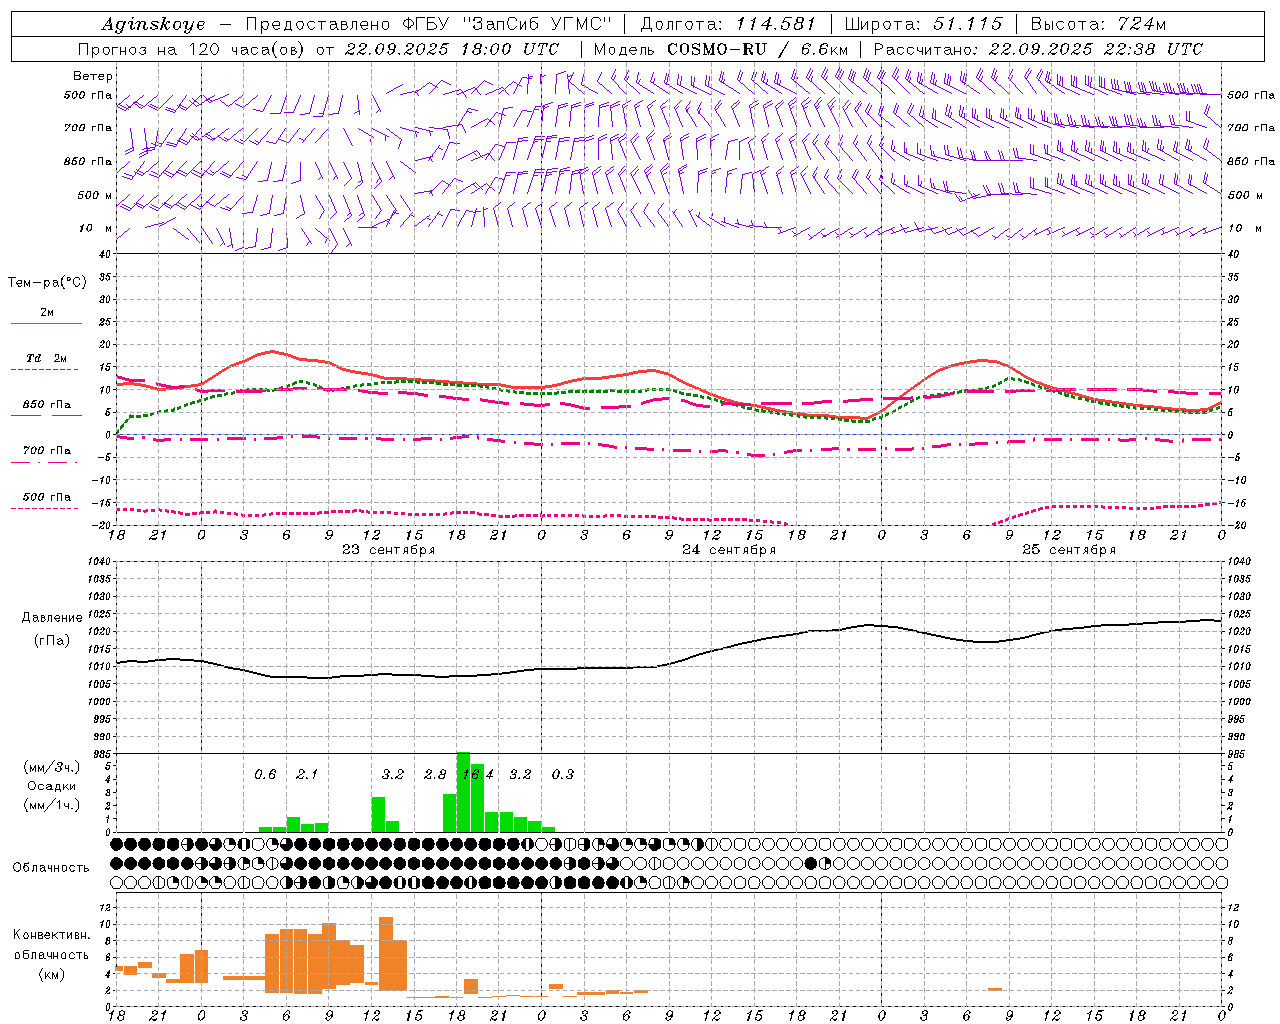
Task: Click the model label COSMO-RU / 6.6км
Action: click(x=758, y=49)
